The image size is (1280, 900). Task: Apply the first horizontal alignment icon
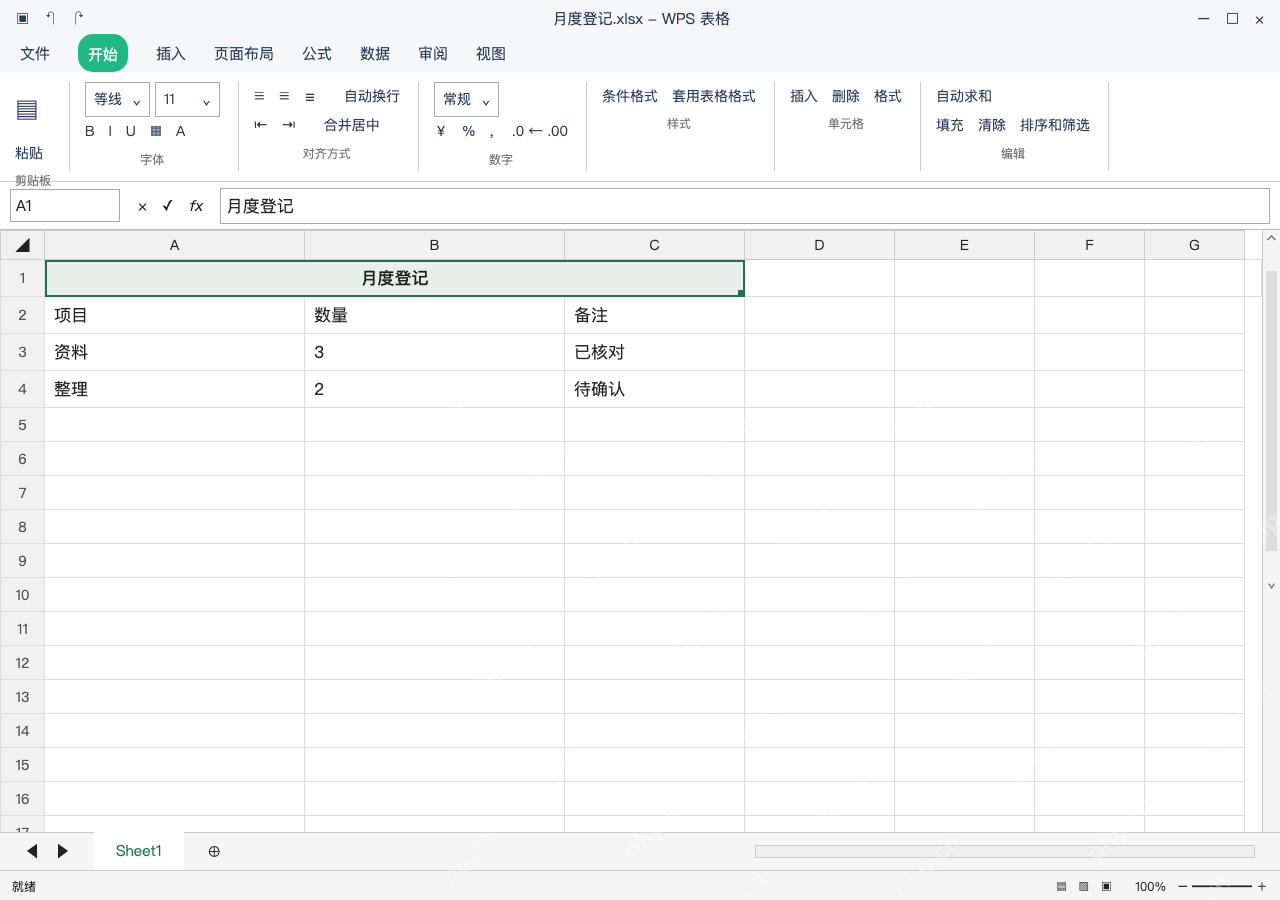259,96
